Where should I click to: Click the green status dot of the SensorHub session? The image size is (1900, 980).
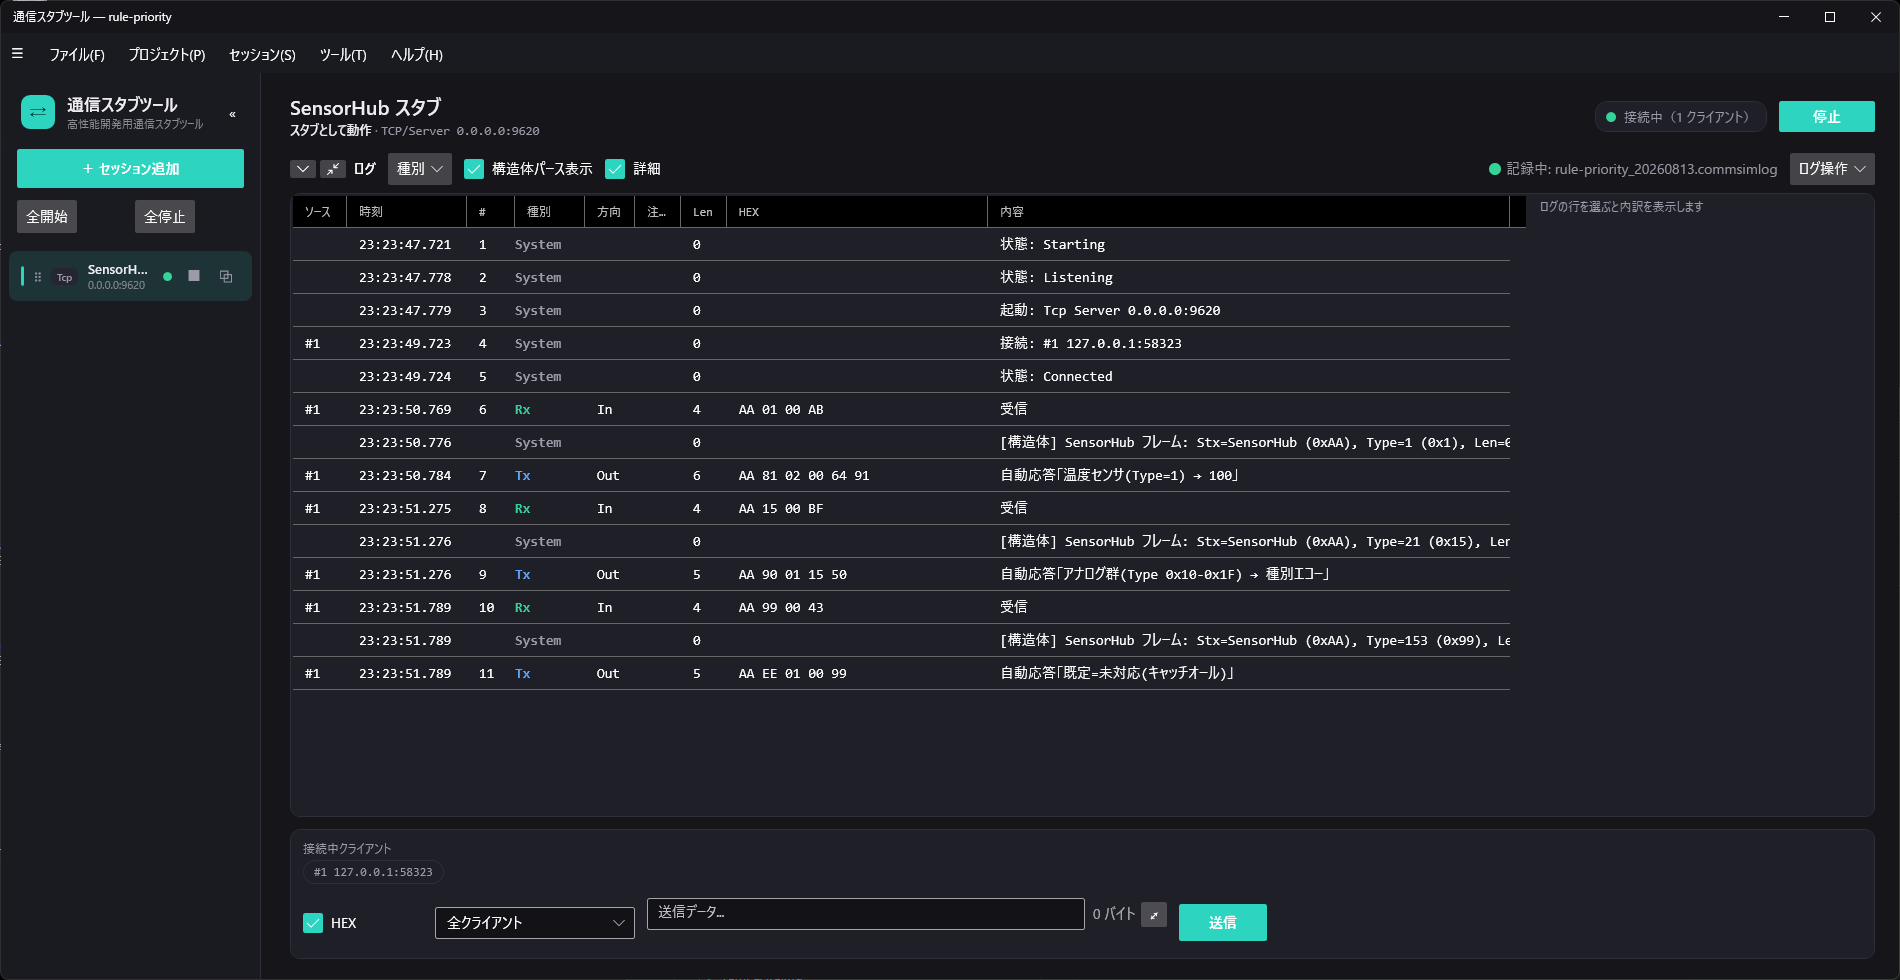pyautogui.click(x=167, y=276)
